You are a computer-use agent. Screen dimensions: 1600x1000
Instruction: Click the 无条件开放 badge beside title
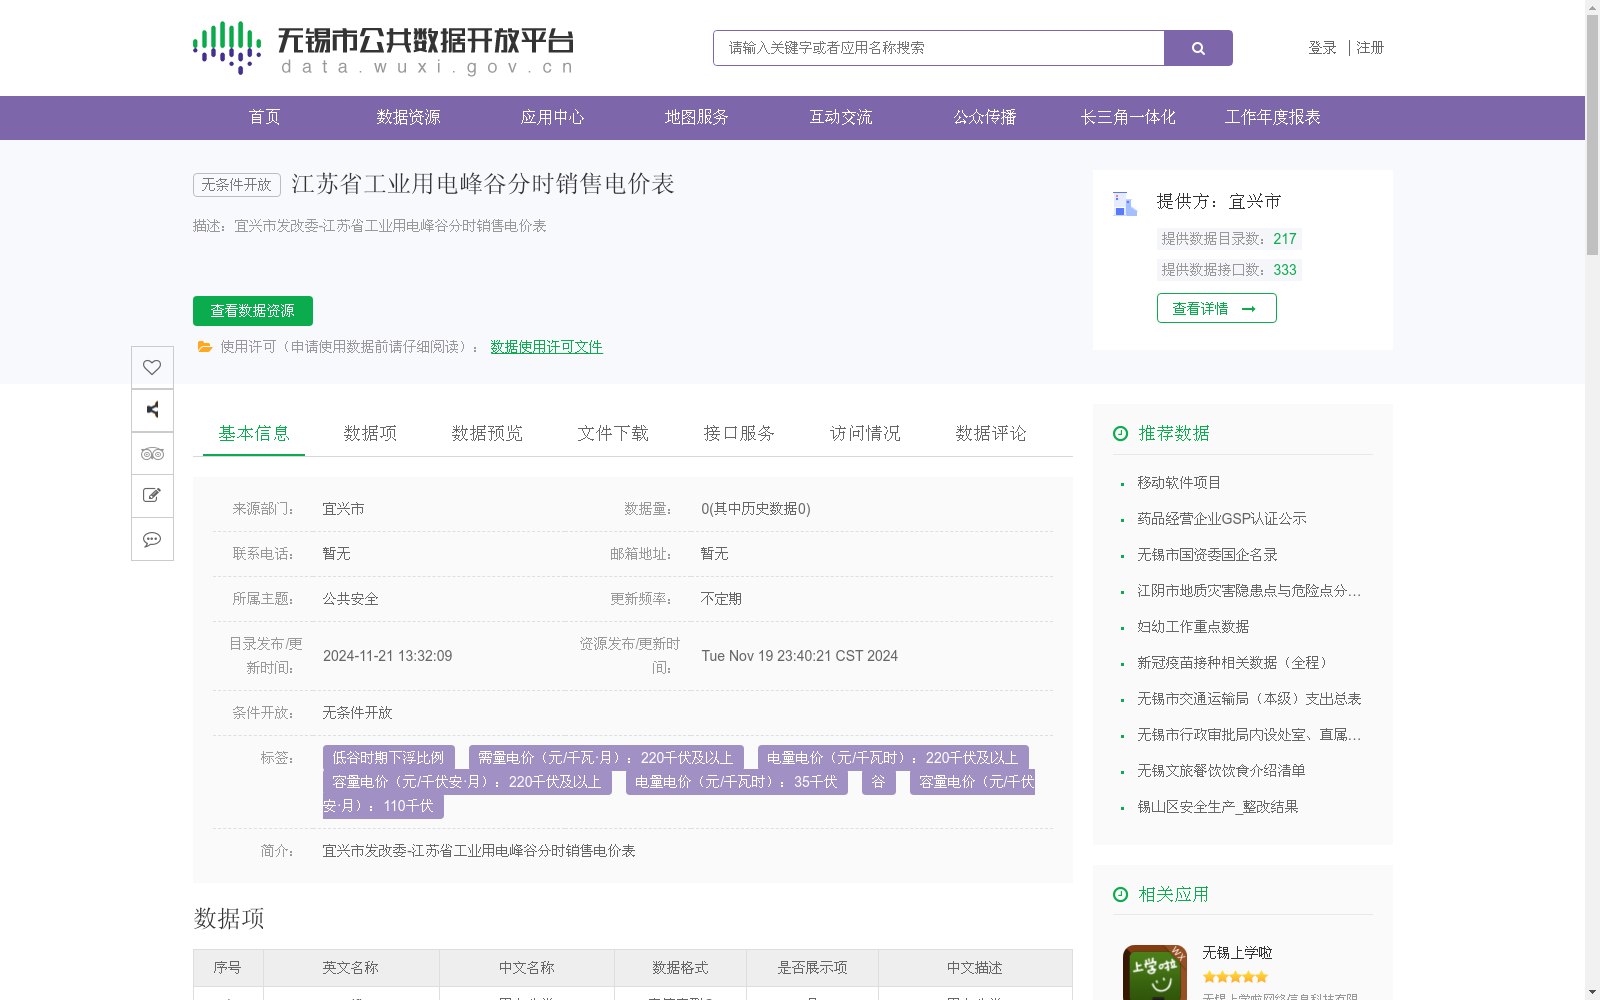tap(236, 185)
